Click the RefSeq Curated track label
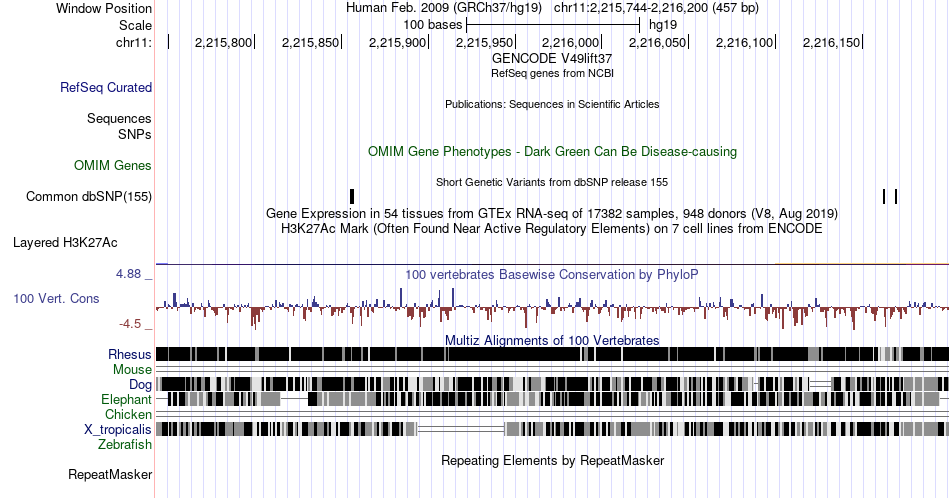 [106, 87]
